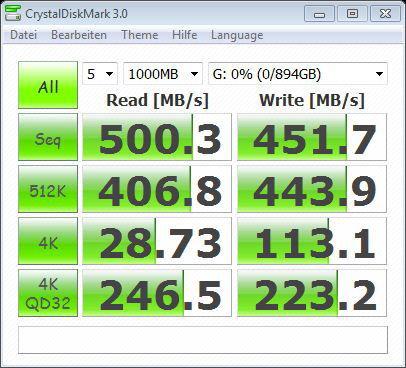
Task: Open the Bearbeiten menu
Action: tap(79, 35)
